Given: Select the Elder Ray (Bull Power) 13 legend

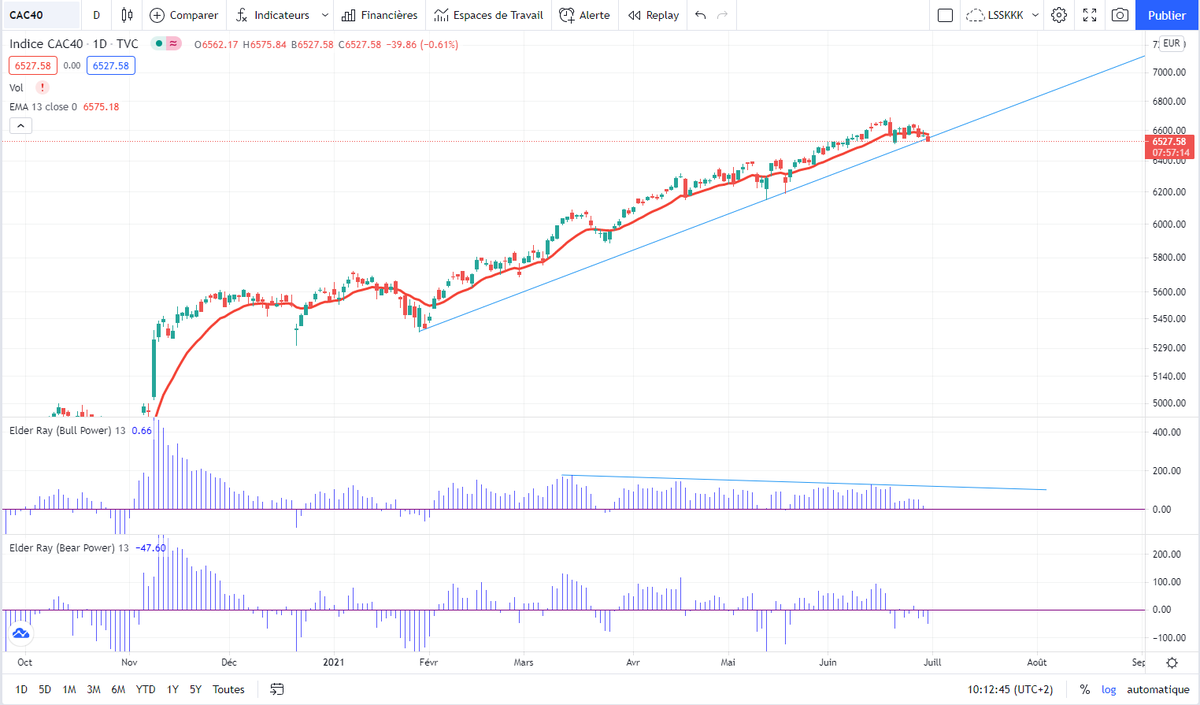Looking at the screenshot, I should 67,430.
